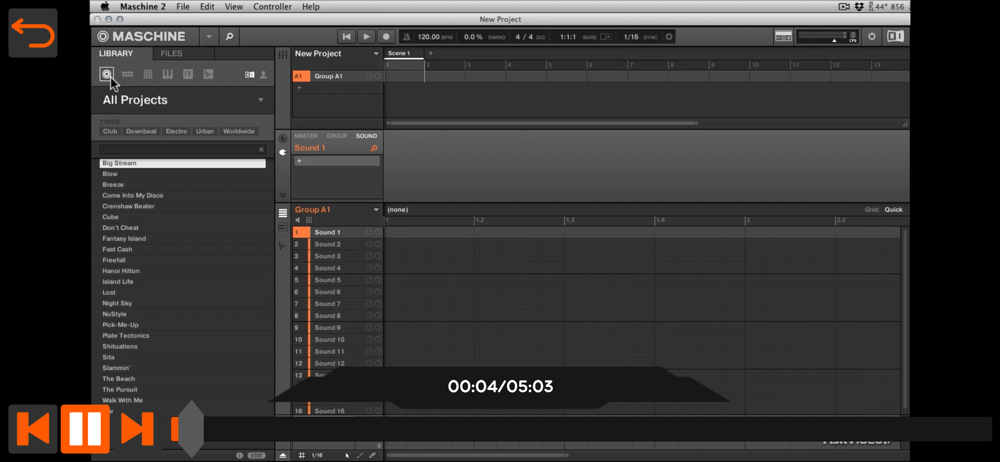The image size is (1000, 462).
Task: Add a plug-in with plus slot
Action: (337, 161)
